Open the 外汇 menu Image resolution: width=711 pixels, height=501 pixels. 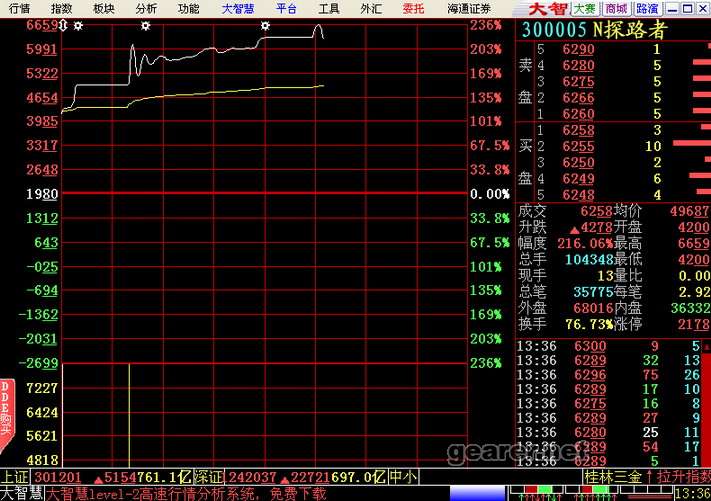[x=371, y=8]
